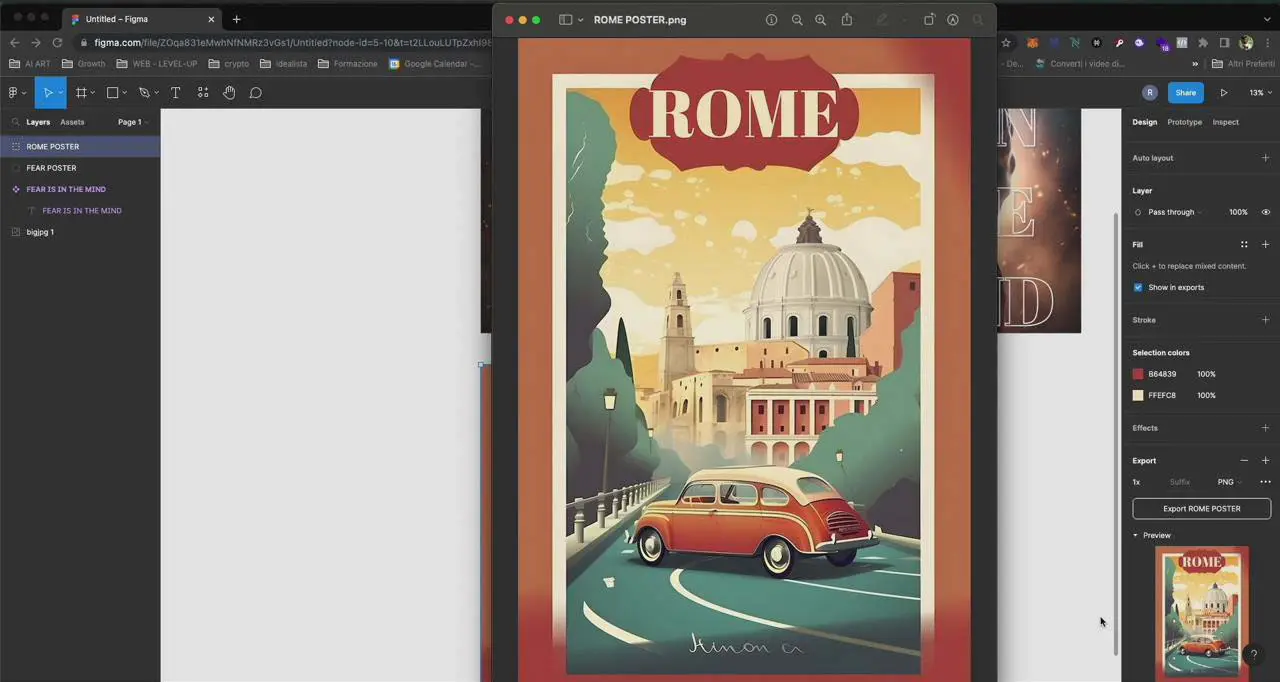Open the 13% zoom level dropdown
Image resolution: width=1280 pixels, height=682 pixels.
click(1258, 93)
